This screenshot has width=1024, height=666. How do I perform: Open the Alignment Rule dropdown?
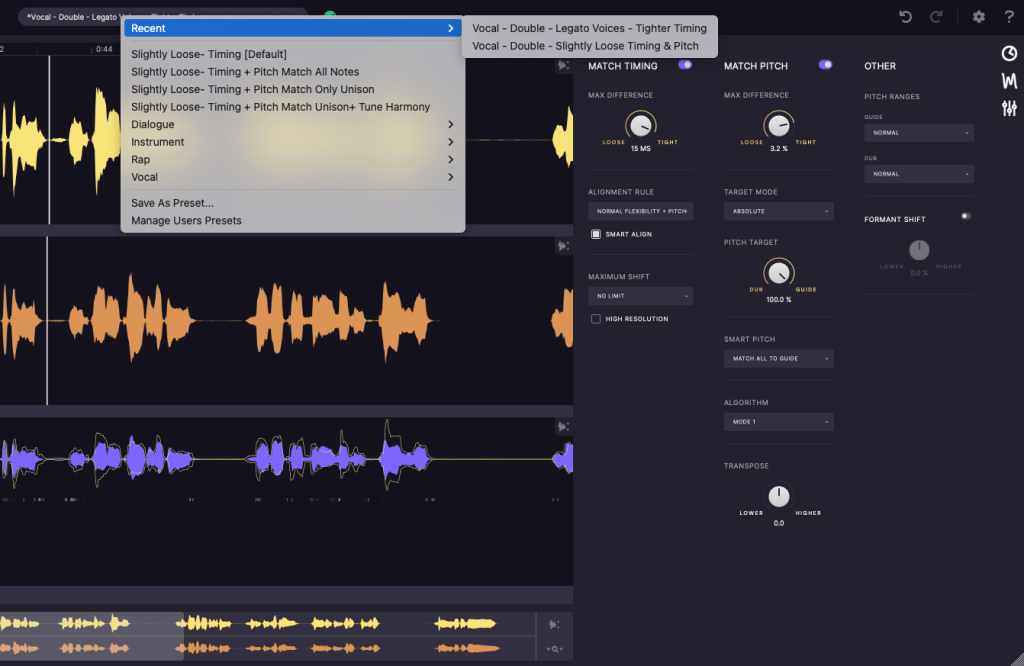pyautogui.click(x=640, y=212)
